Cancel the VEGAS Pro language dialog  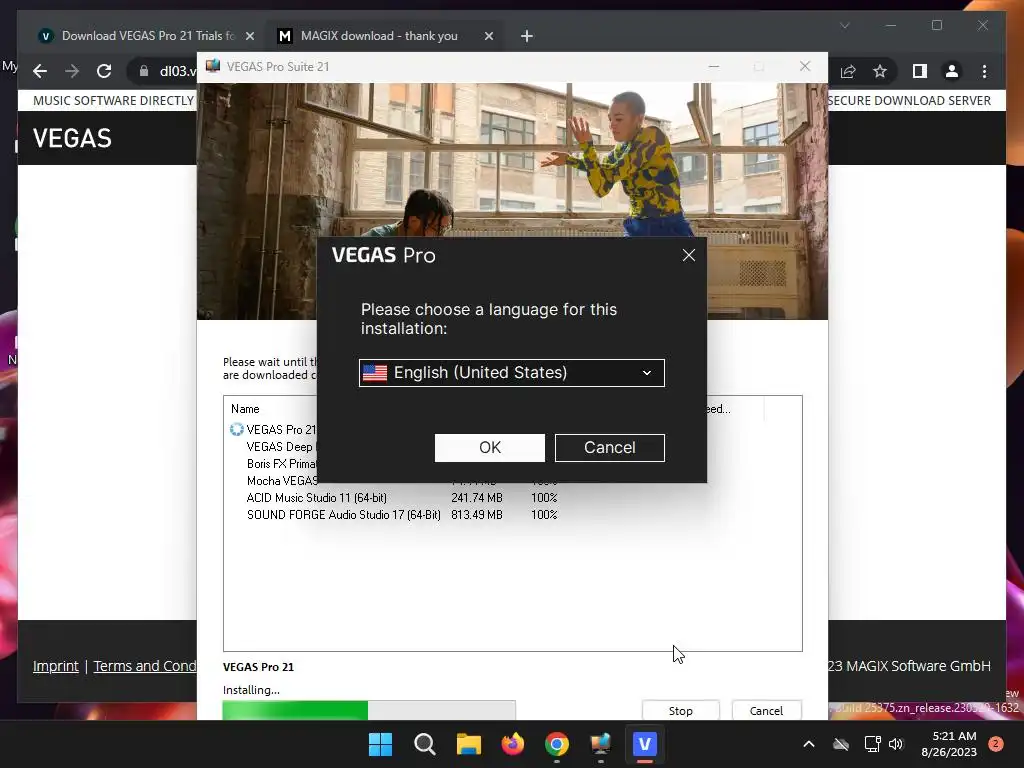coord(609,447)
